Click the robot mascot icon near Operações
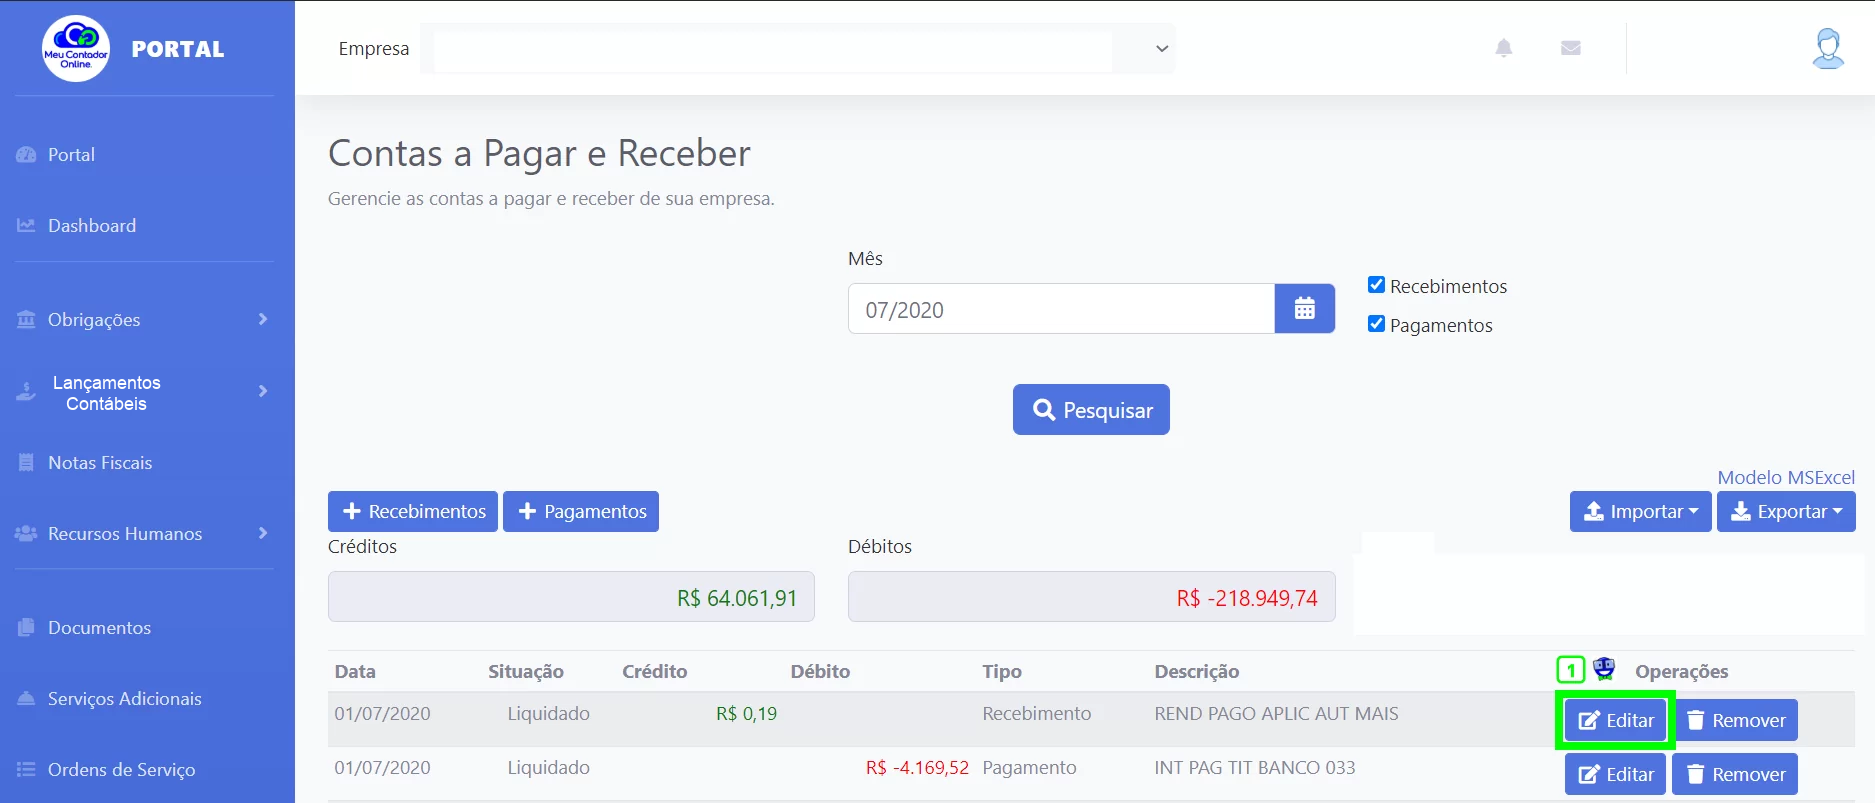Viewport: 1875px width, 803px height. [1604, 668]
